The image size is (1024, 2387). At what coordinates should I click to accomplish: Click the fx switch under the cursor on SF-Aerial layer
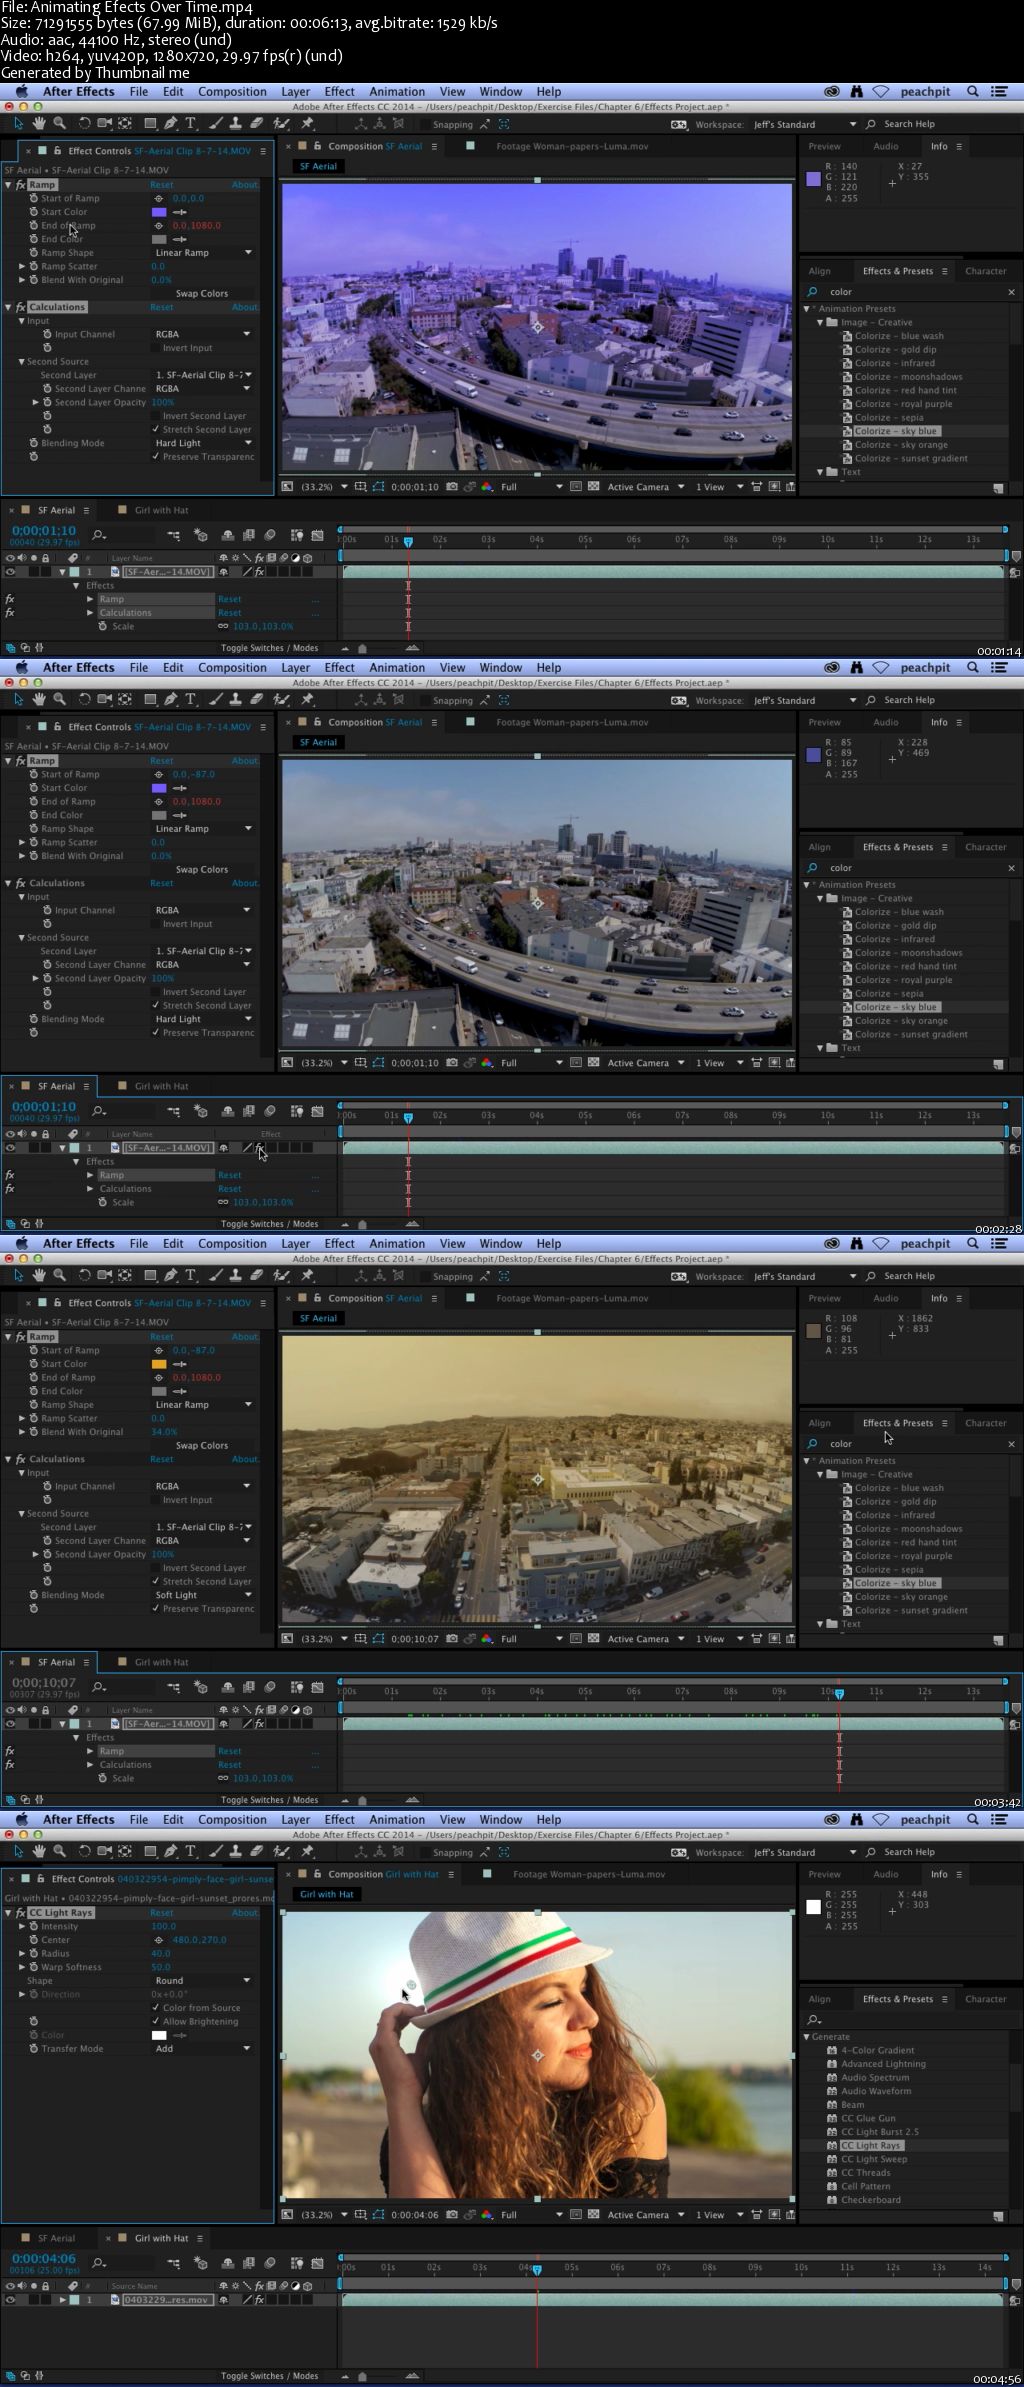[259, 1148]
